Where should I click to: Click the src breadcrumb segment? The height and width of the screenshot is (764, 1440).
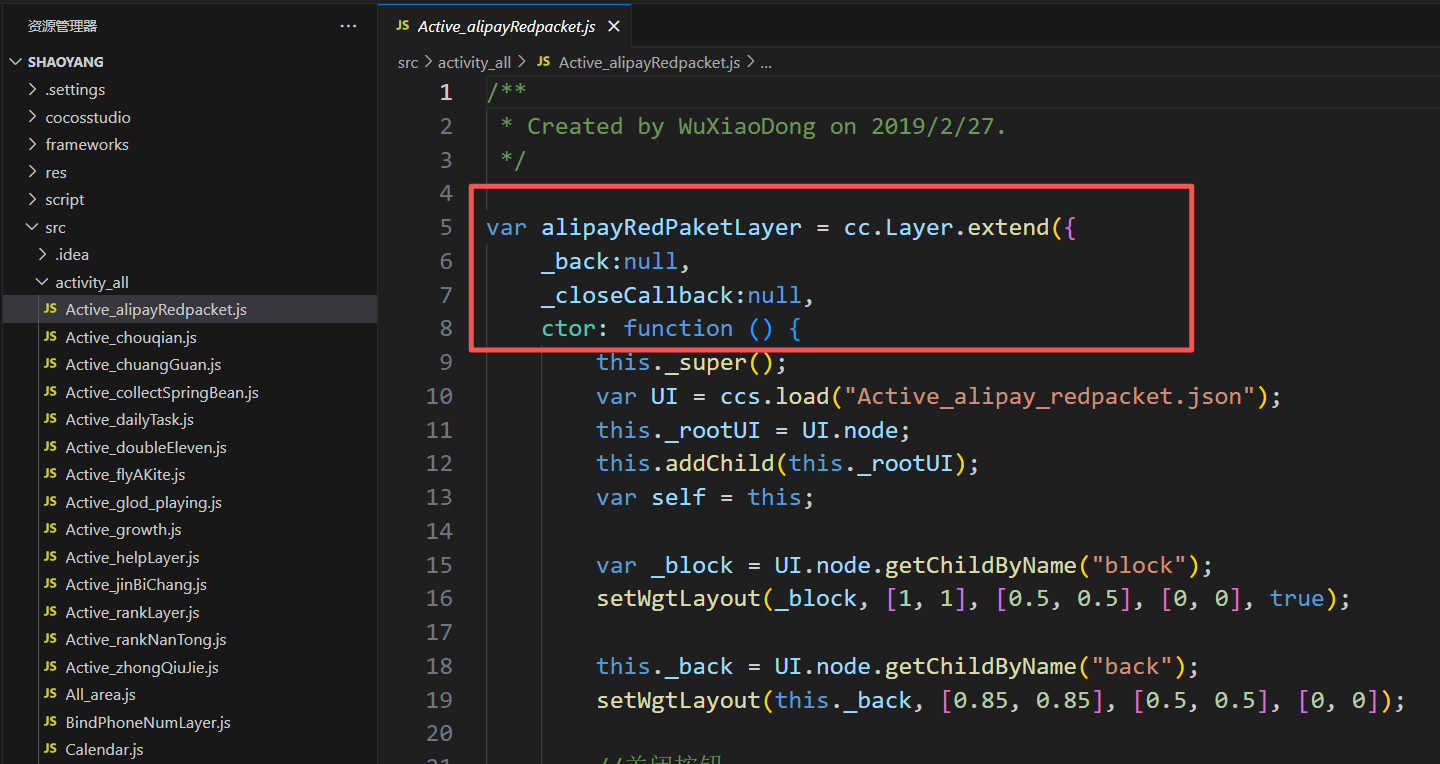[x=408, y=62]
